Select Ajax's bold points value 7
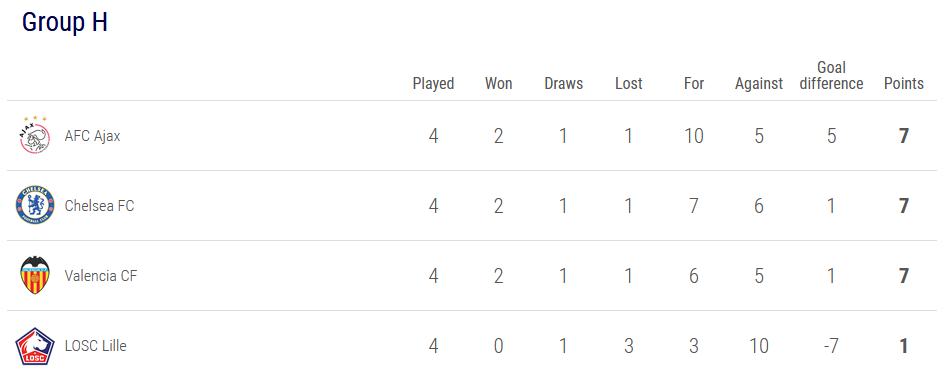The image size is (941, 378). click(x=904, y=136)
